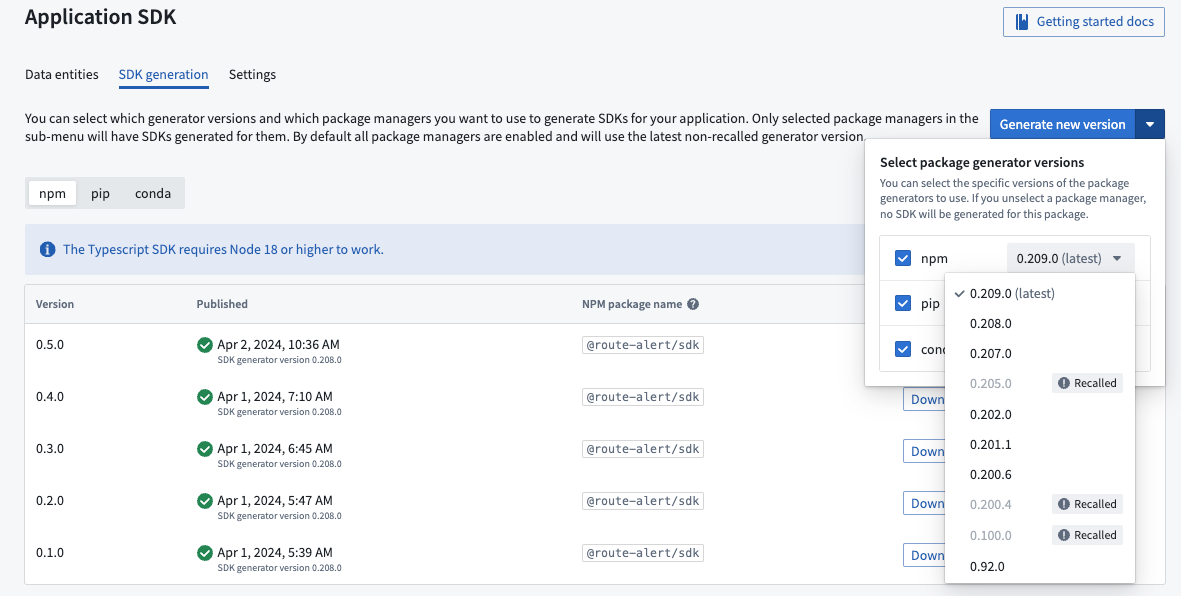
Task: Click version 0.3.0 cell
Action: 50,448
